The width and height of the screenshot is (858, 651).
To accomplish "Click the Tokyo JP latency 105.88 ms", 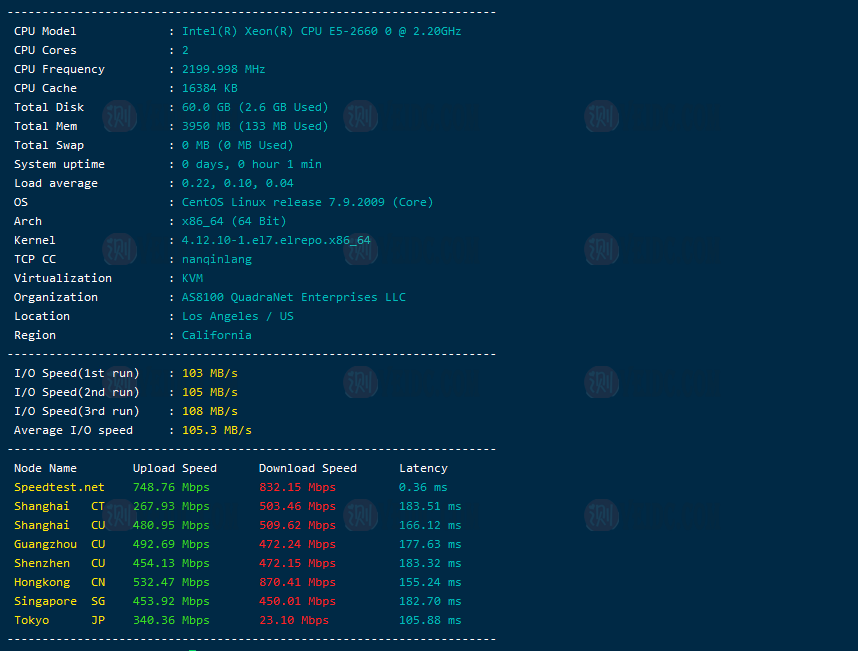I will 430,620.
